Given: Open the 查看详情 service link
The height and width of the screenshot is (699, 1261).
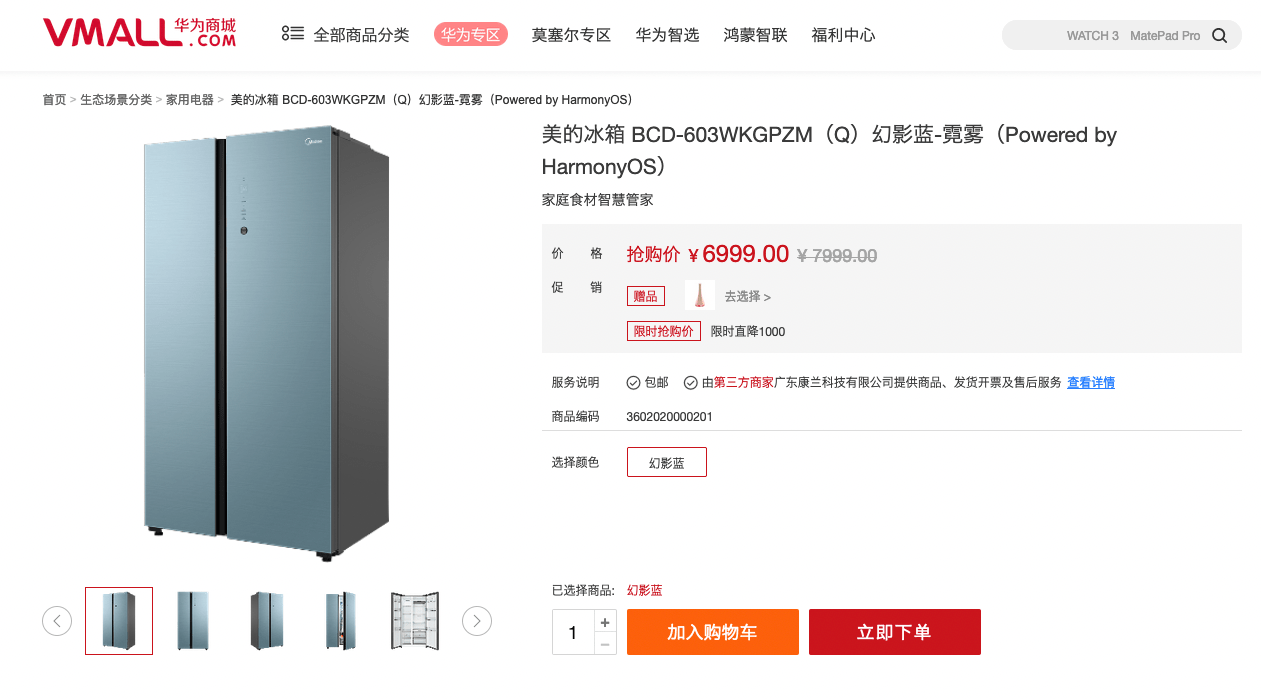Looking at the screenshot, I should pos(1091,383).
